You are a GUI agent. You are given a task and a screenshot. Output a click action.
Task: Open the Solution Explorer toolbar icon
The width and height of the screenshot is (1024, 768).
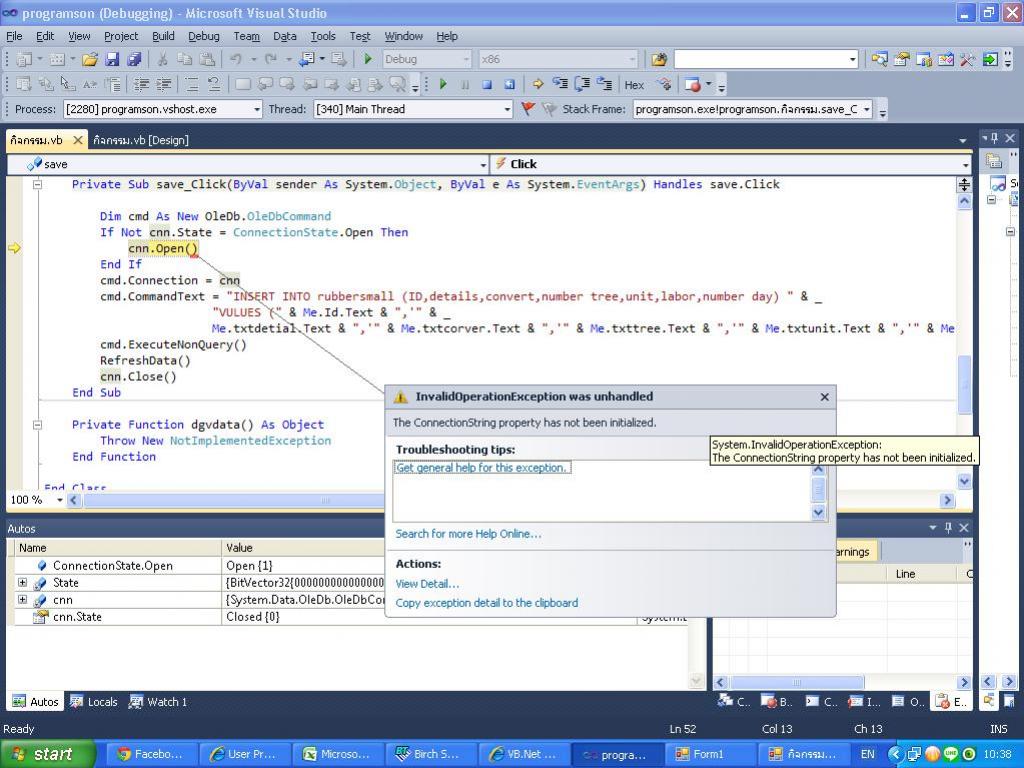[880, 59]
